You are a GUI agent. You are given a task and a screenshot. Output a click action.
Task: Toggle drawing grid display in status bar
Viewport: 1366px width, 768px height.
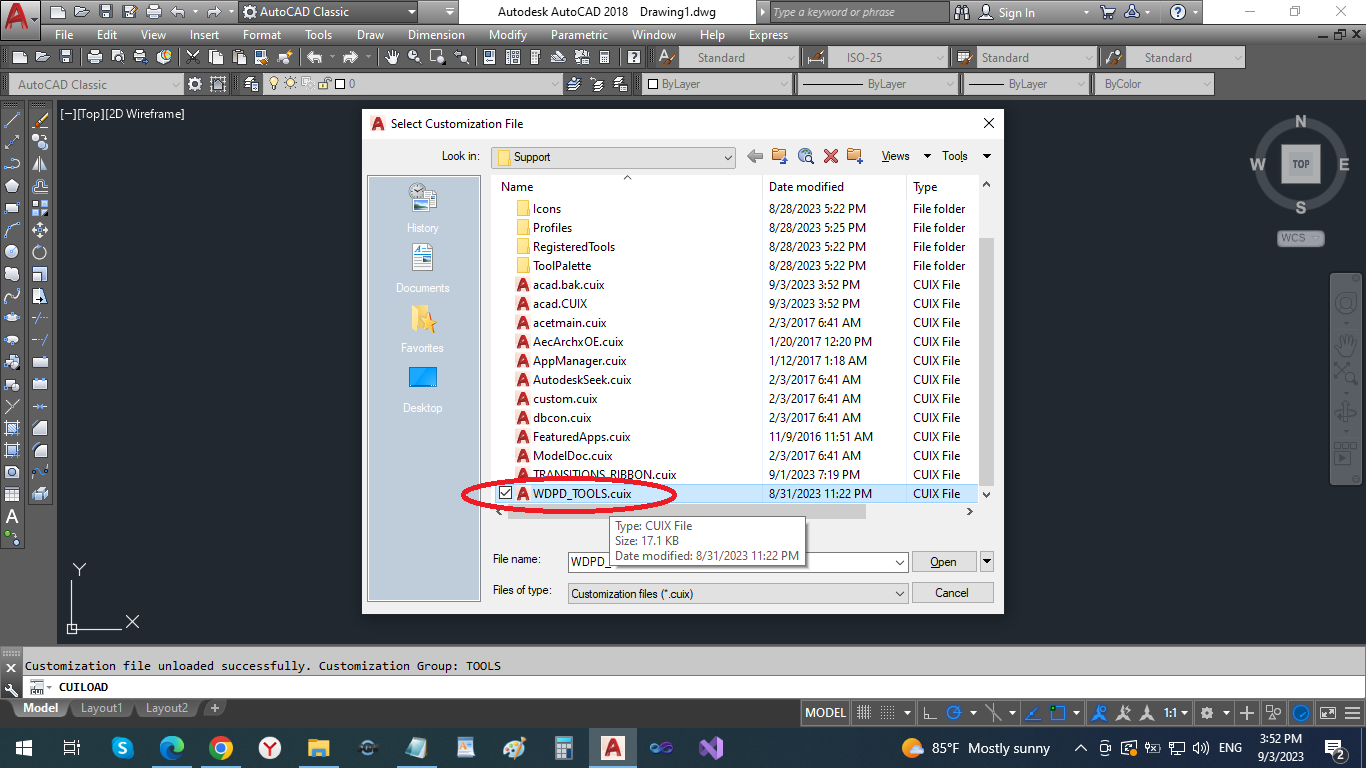tap(864, 713)
